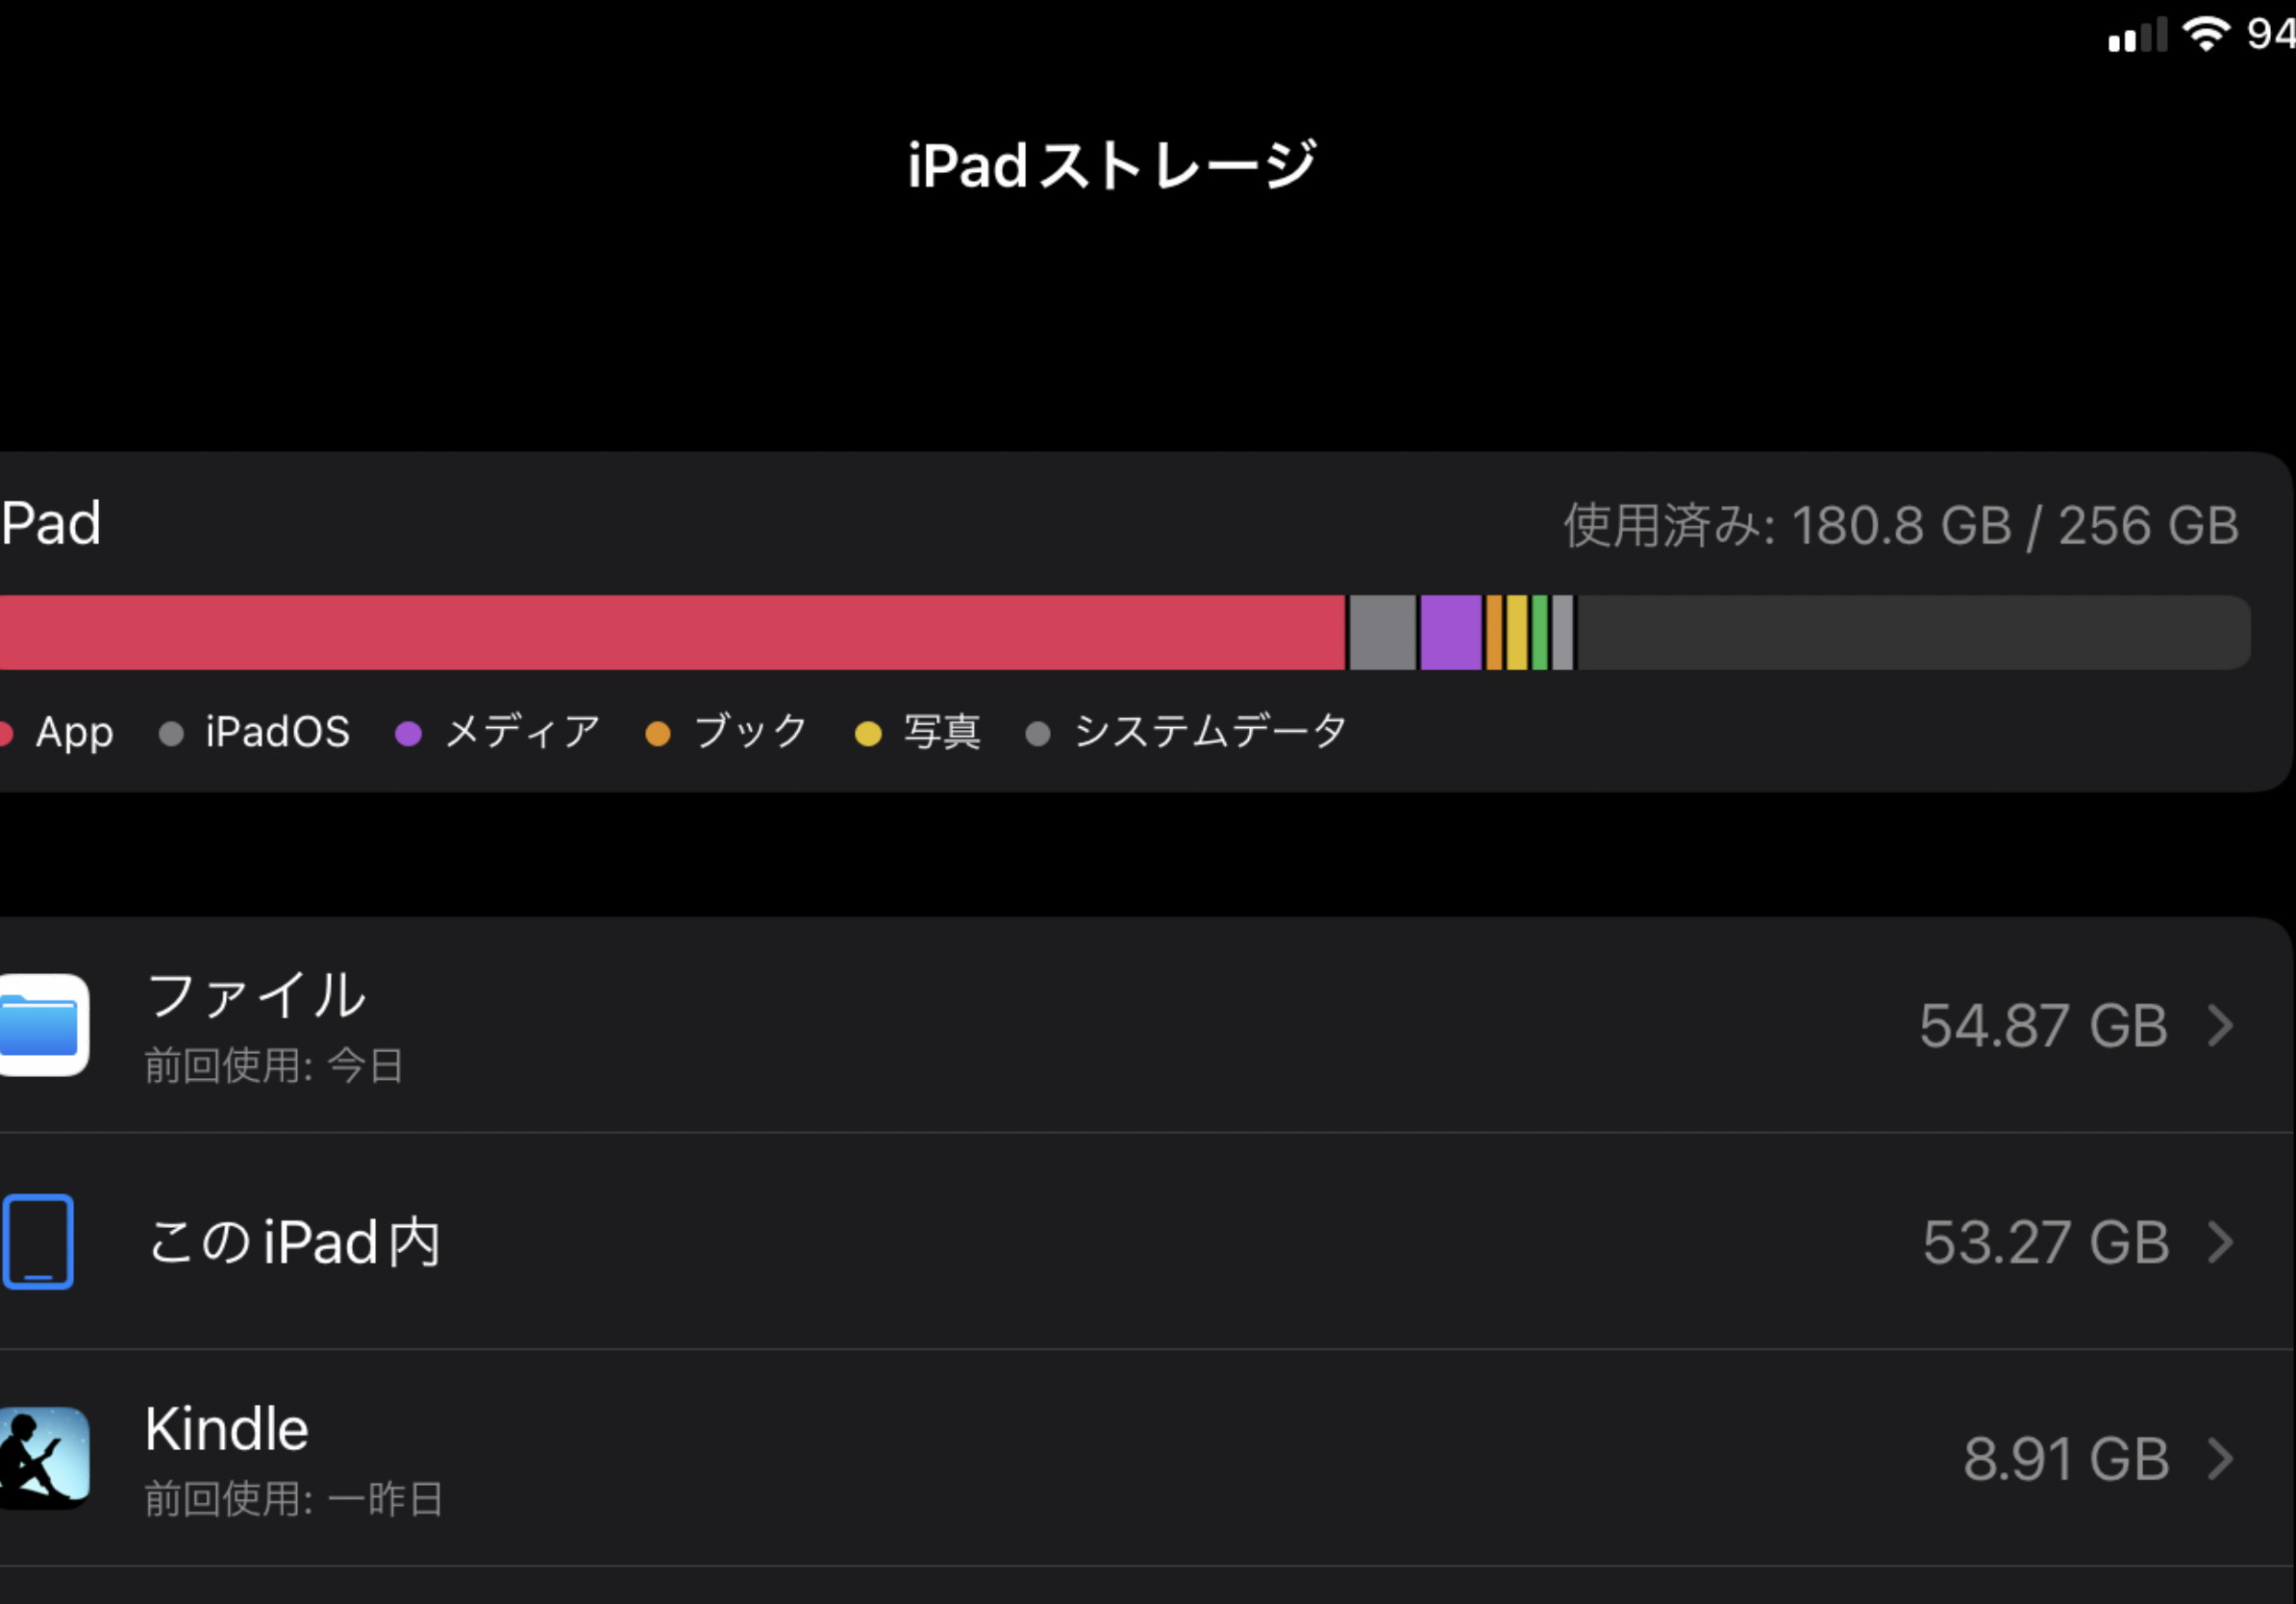Screen dimensions: 2296x1604
Task: Click the purple media bar segment
Action: click(1450, 633)
